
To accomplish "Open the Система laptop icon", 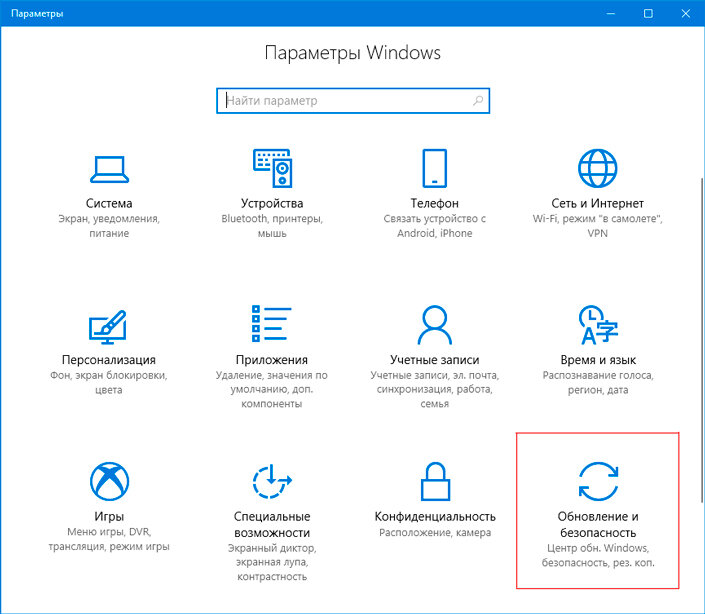I will click(x=109, y=169).
